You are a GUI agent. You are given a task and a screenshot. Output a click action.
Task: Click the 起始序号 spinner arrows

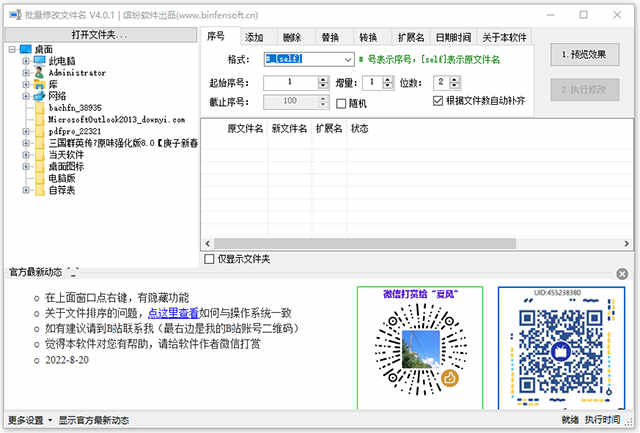click(x=323, y=82)
